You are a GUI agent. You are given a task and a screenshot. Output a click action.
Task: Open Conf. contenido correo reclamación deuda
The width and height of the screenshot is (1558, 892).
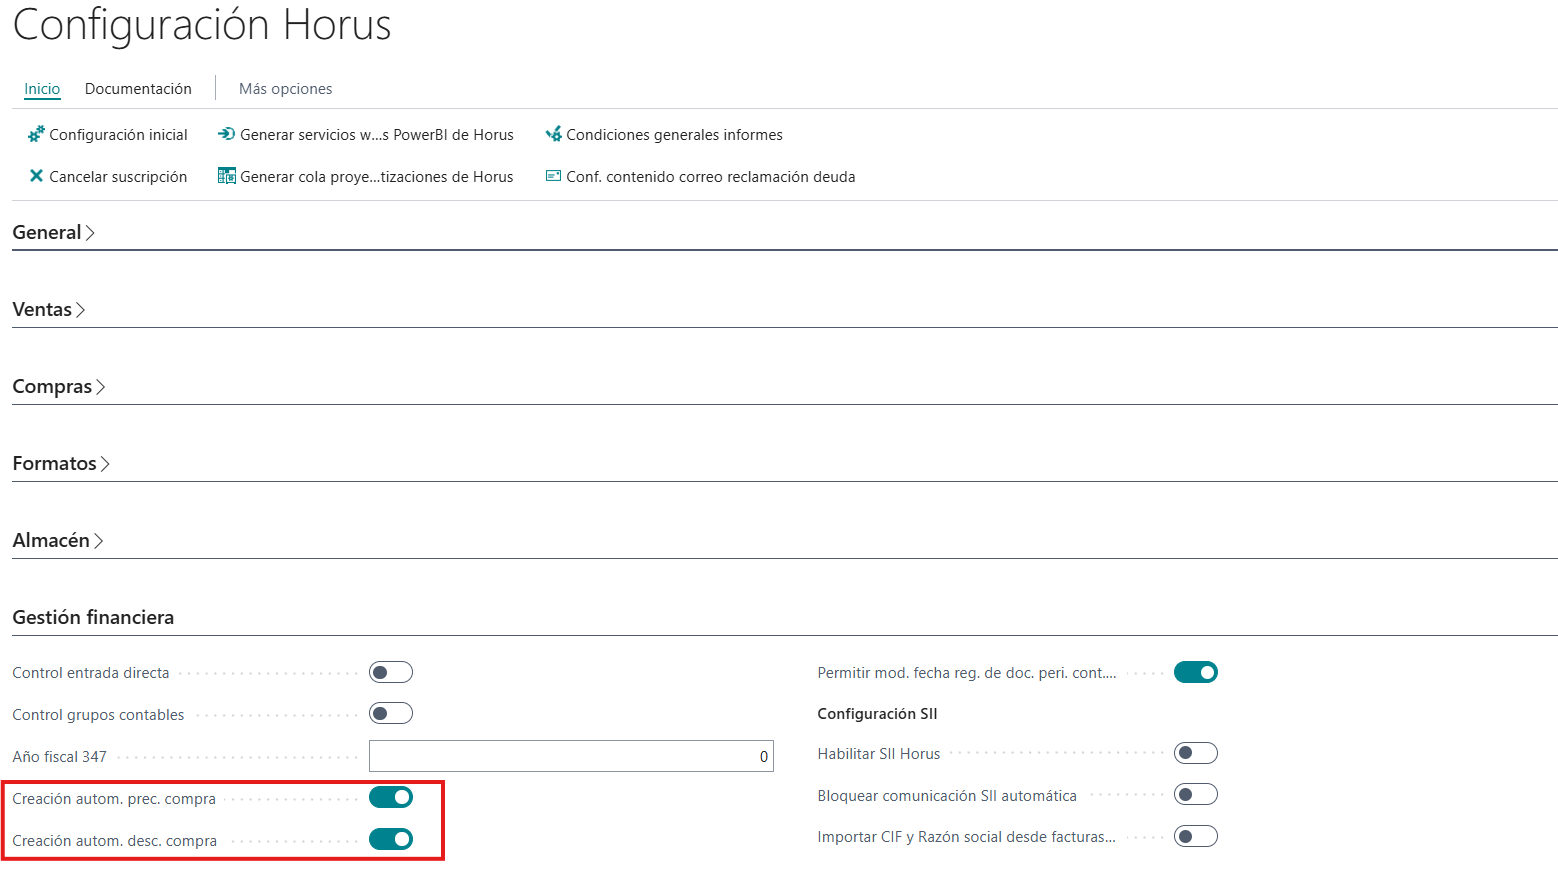click(700, 177)
